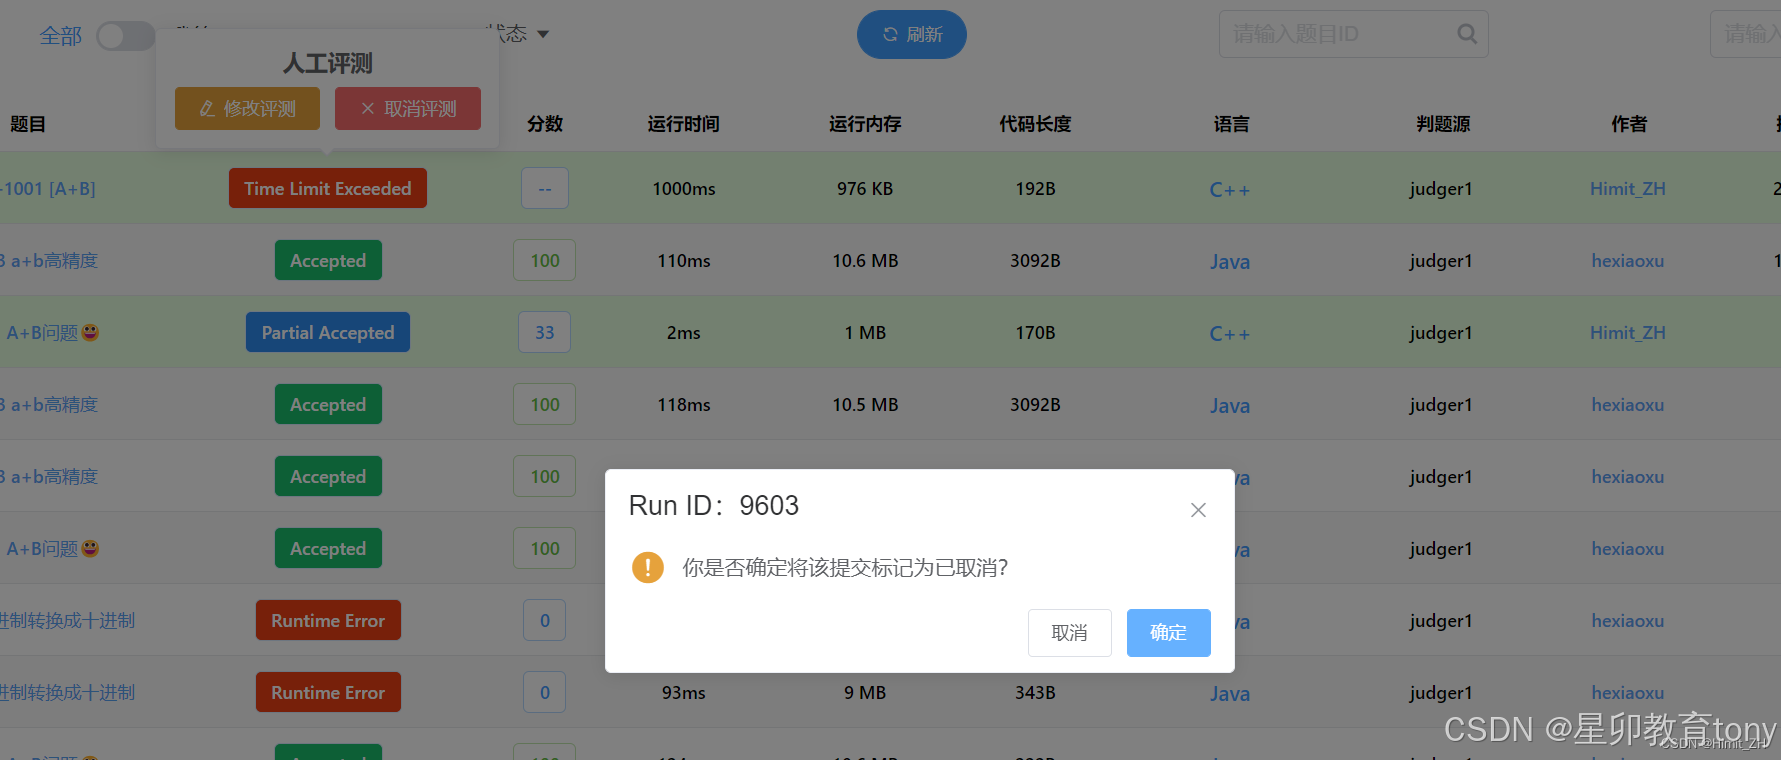The image size is (1781, 760).
Task: Click score 100 in the 110ms row
Action: 544,260
